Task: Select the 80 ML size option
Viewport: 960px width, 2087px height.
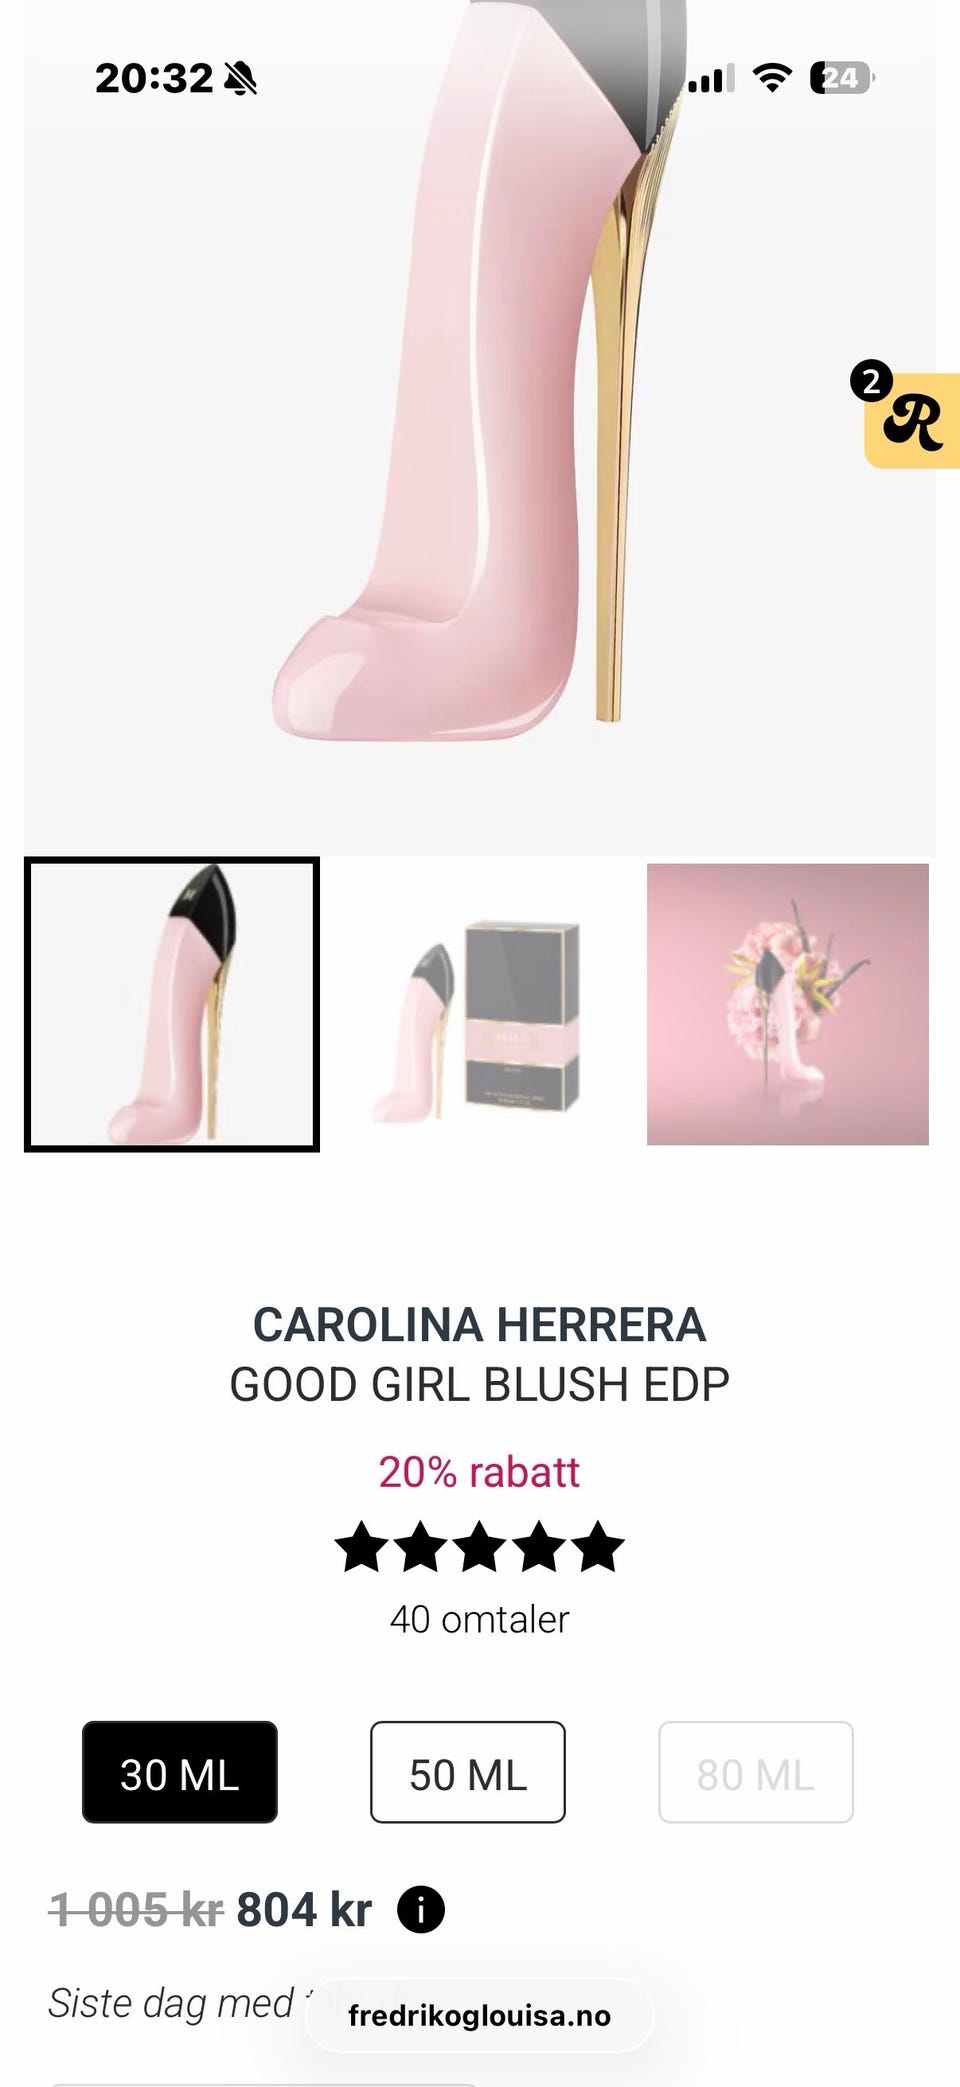Action: (756, 1772)
